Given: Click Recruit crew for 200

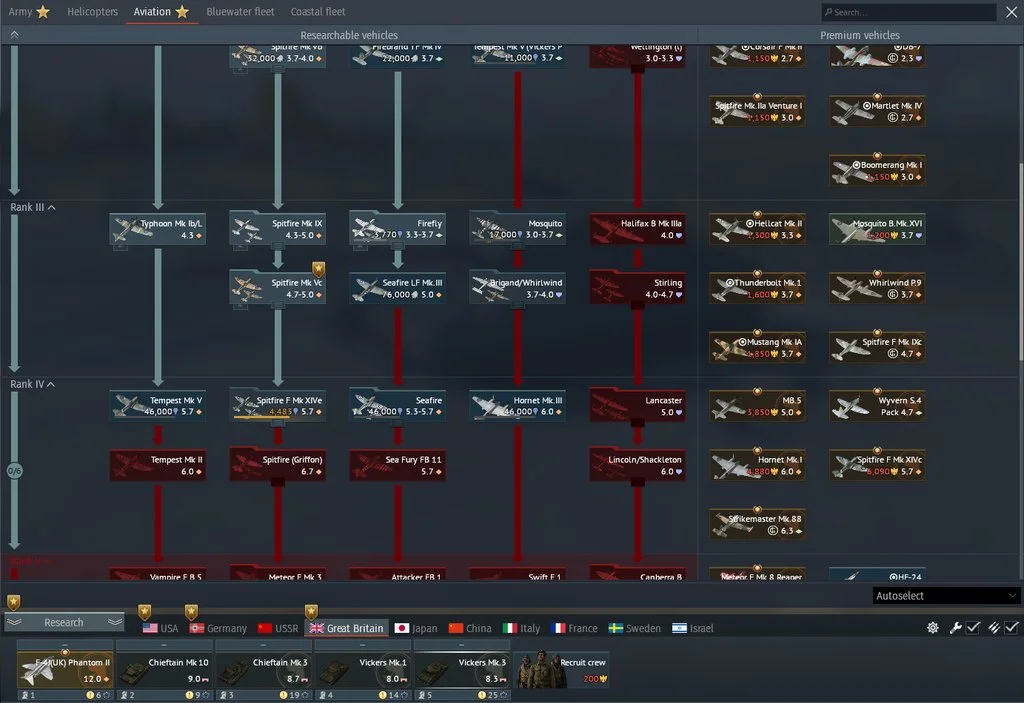Looking at the screenshot, I should point(562,669).
